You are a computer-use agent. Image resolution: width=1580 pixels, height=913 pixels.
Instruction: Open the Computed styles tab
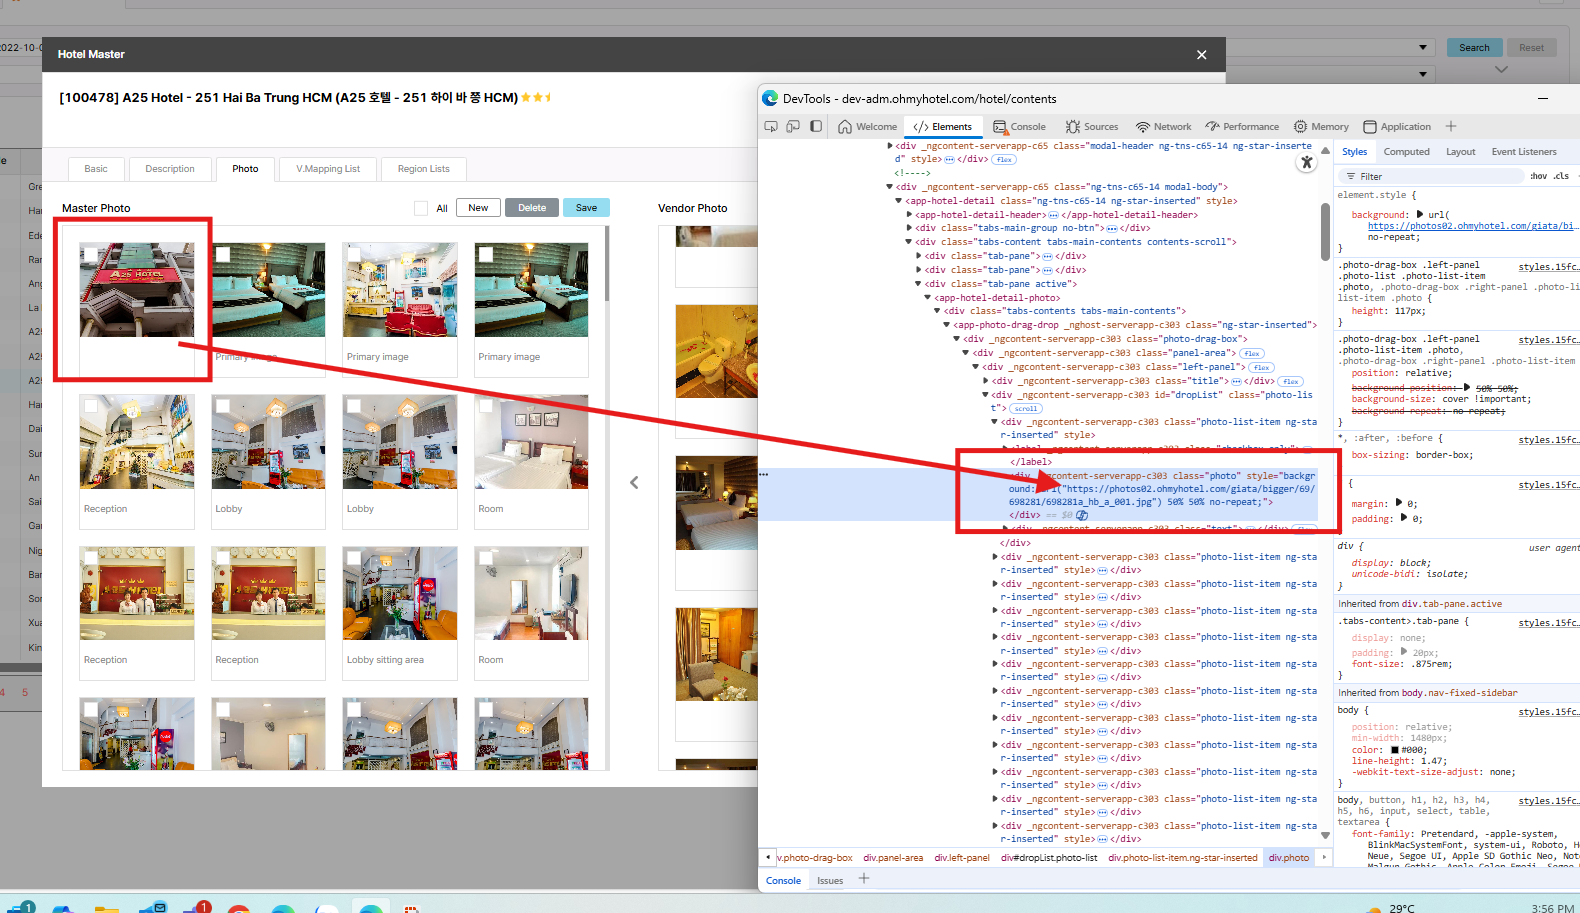point(1406,152)
